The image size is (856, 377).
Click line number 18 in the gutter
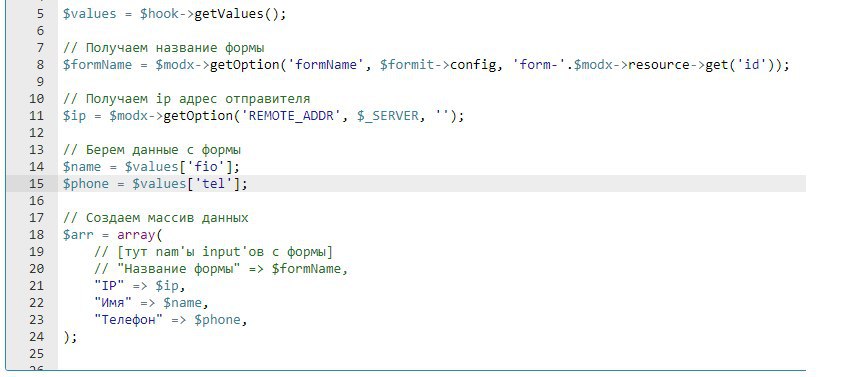click(36, 235)
